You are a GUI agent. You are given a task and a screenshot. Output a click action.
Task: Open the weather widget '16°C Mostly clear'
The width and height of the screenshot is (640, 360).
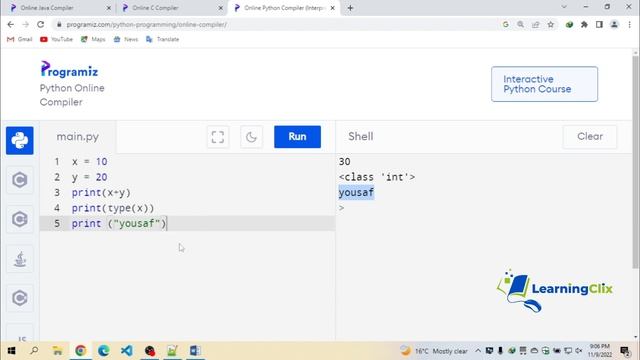(x=433, y=351)
